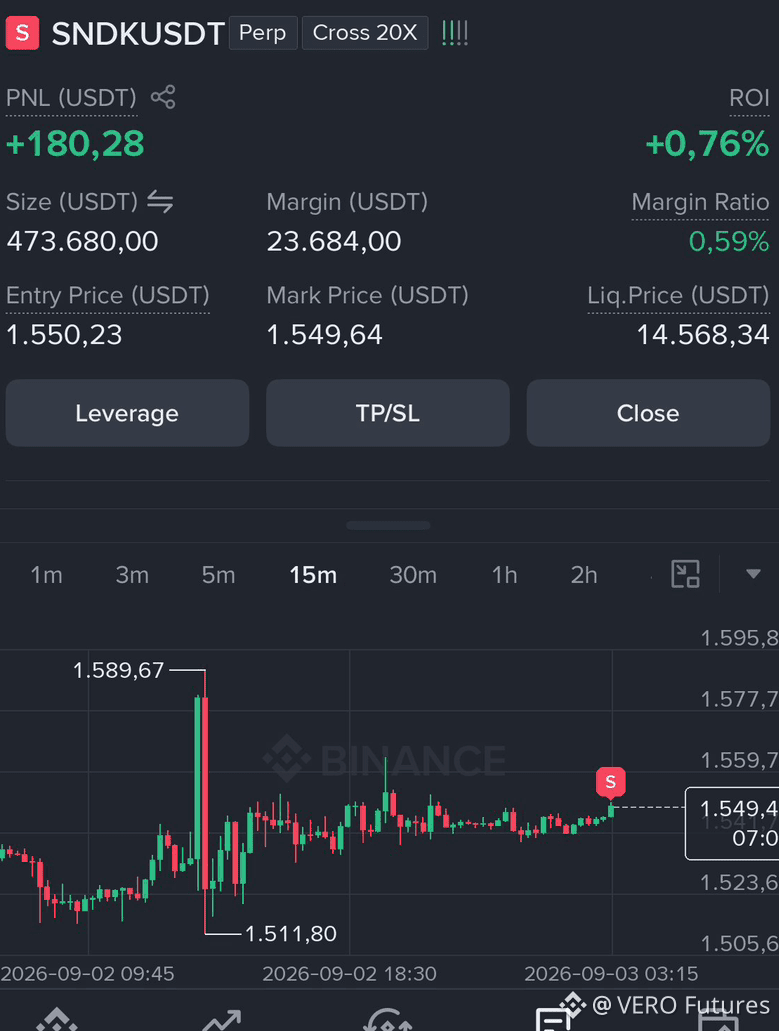
Task: Tap the Cross 20X margin mode tag
Action: coord(365,33)
